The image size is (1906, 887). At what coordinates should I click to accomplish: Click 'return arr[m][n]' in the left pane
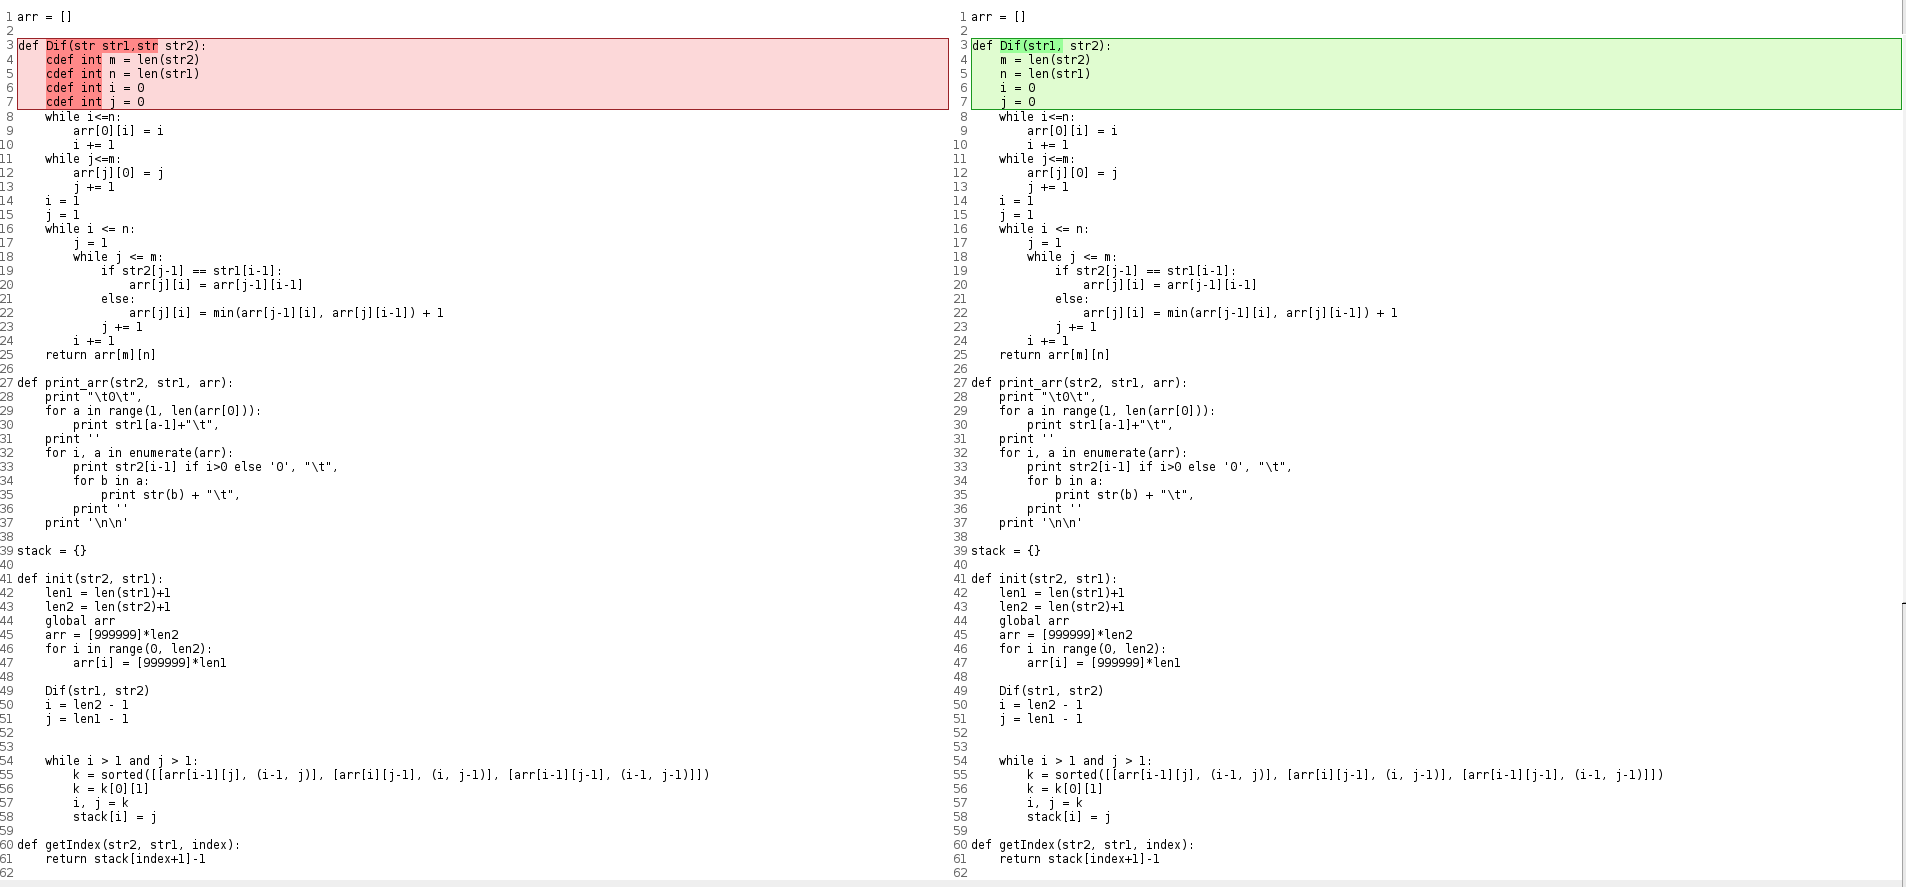pos(100,355)
